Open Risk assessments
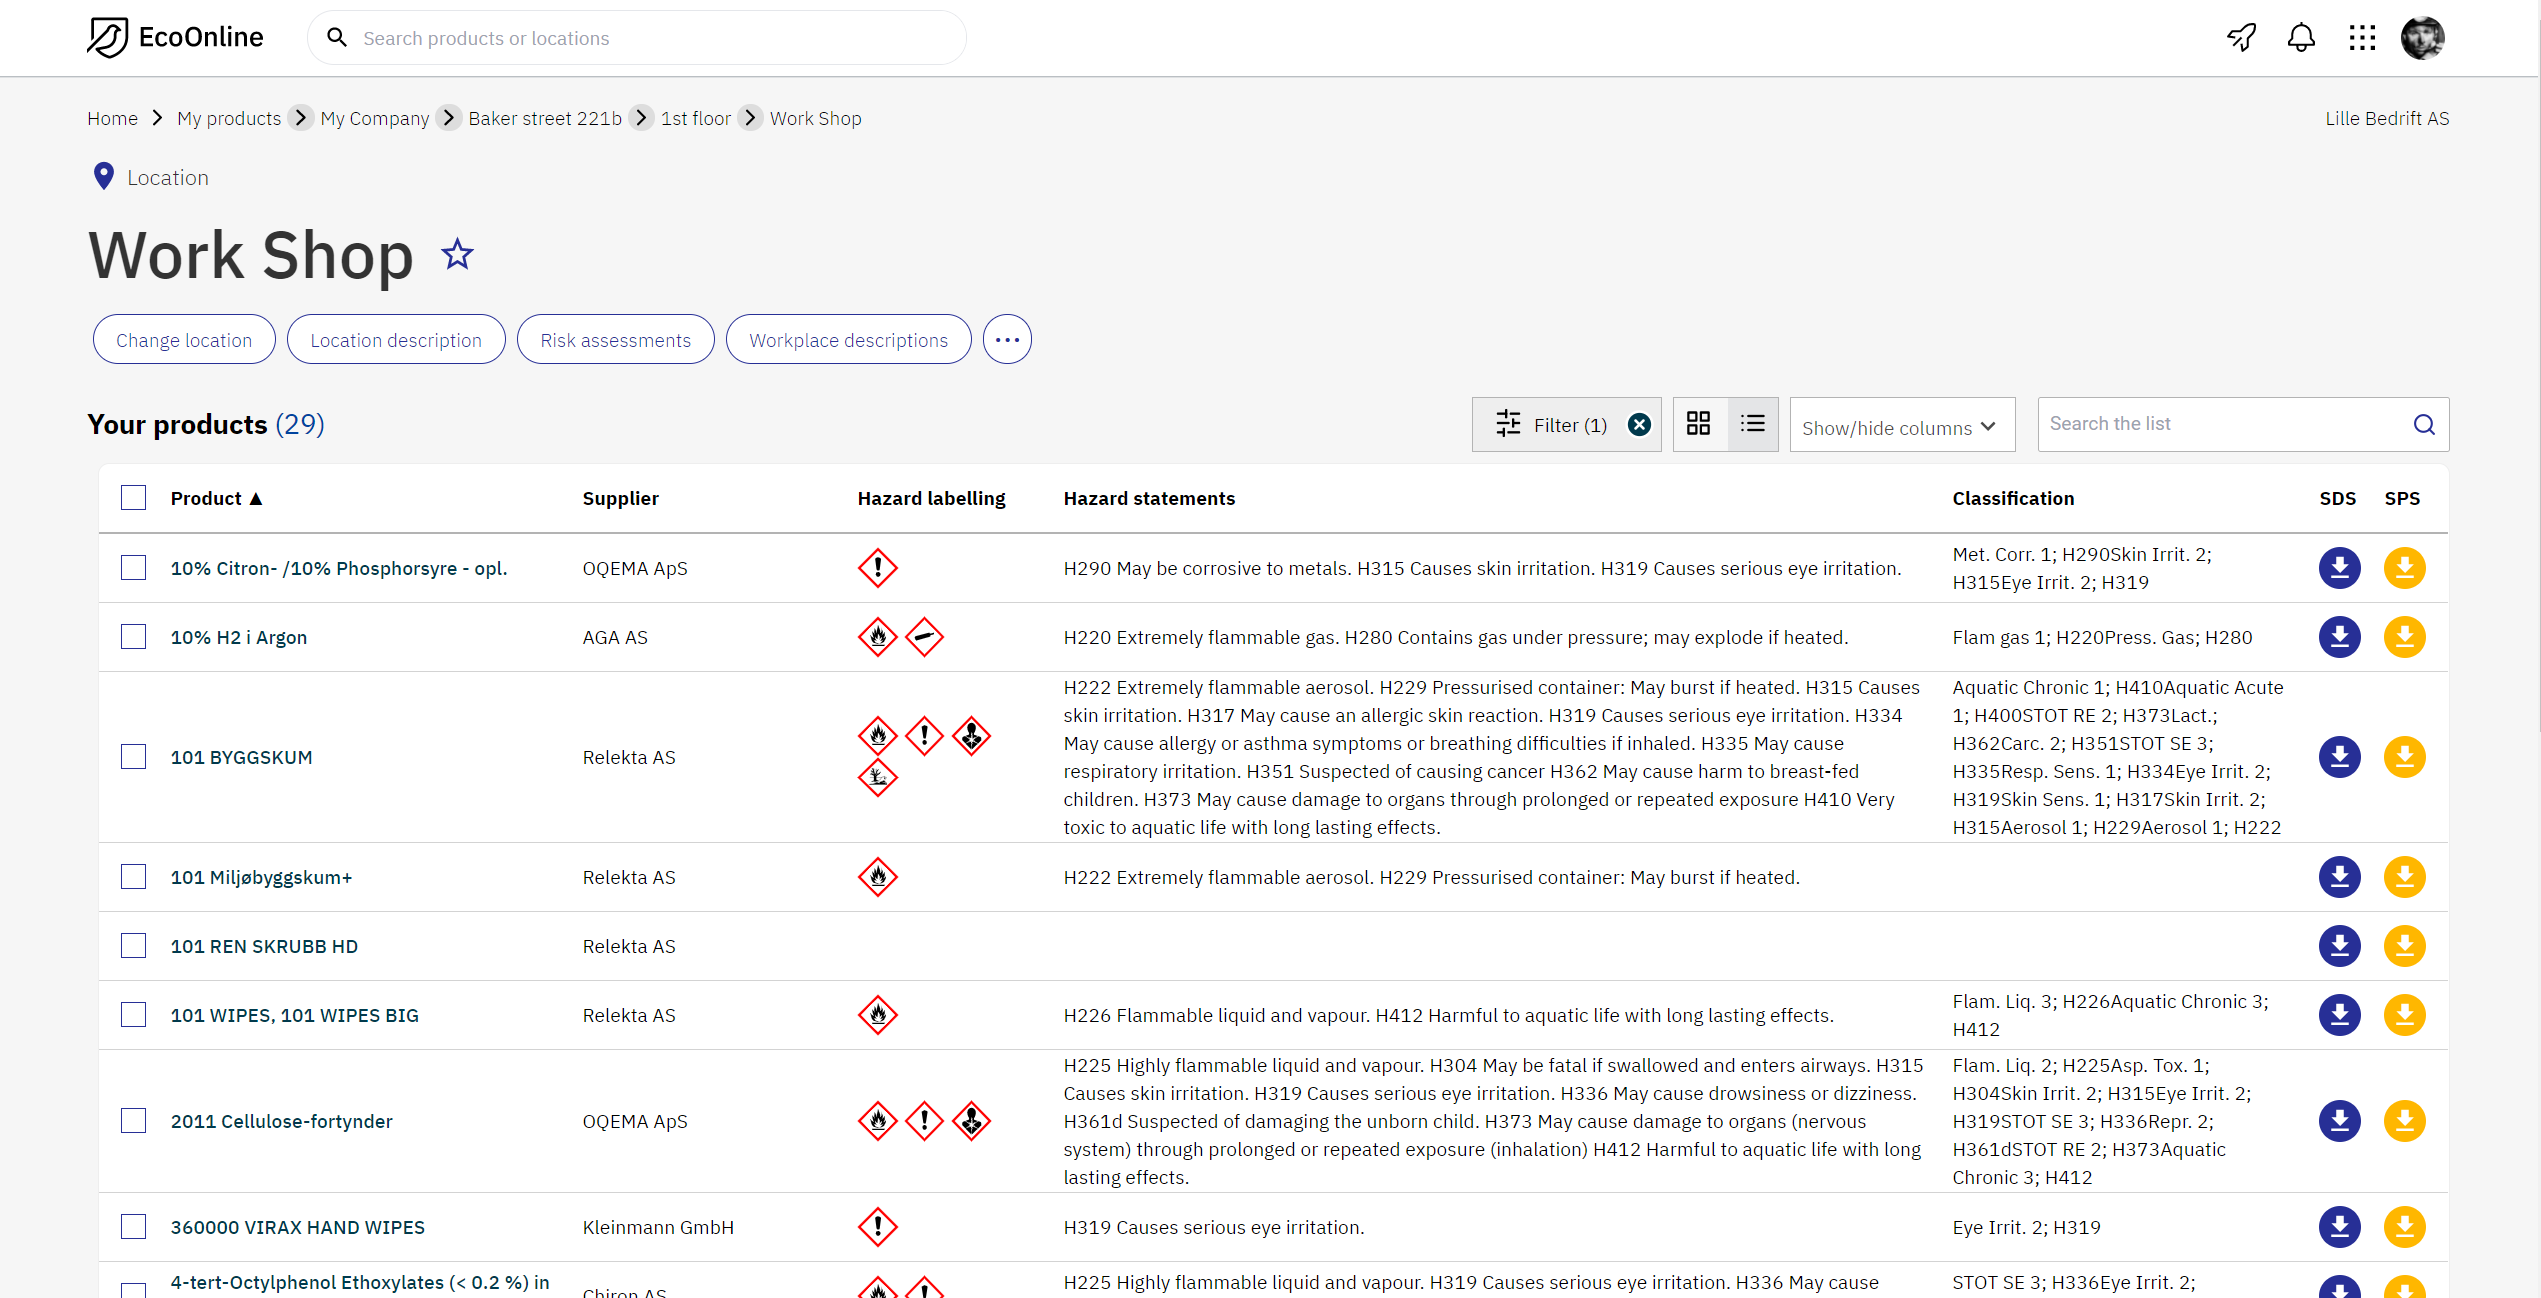 click(616, 340)
